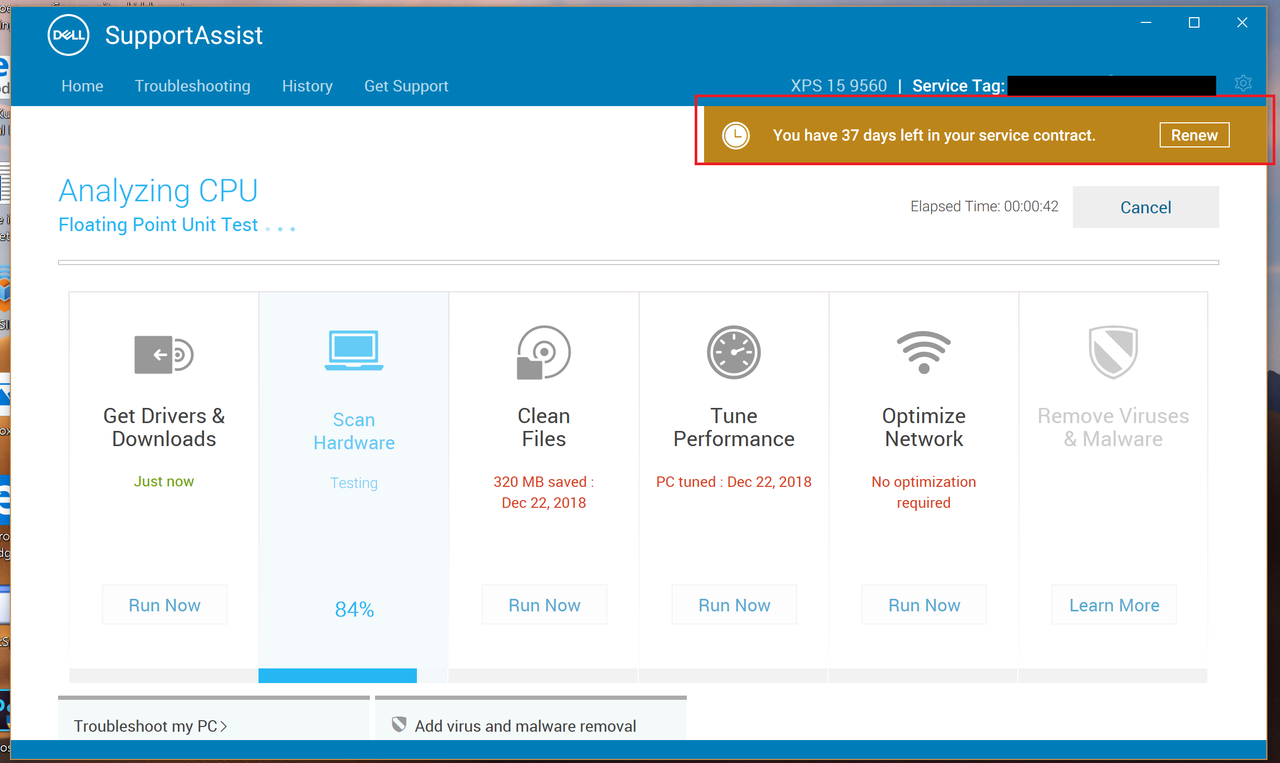Click the clock icon in the contract banner
The height and width of the screenshot is (763, 1280).
(x=736, y=135)
